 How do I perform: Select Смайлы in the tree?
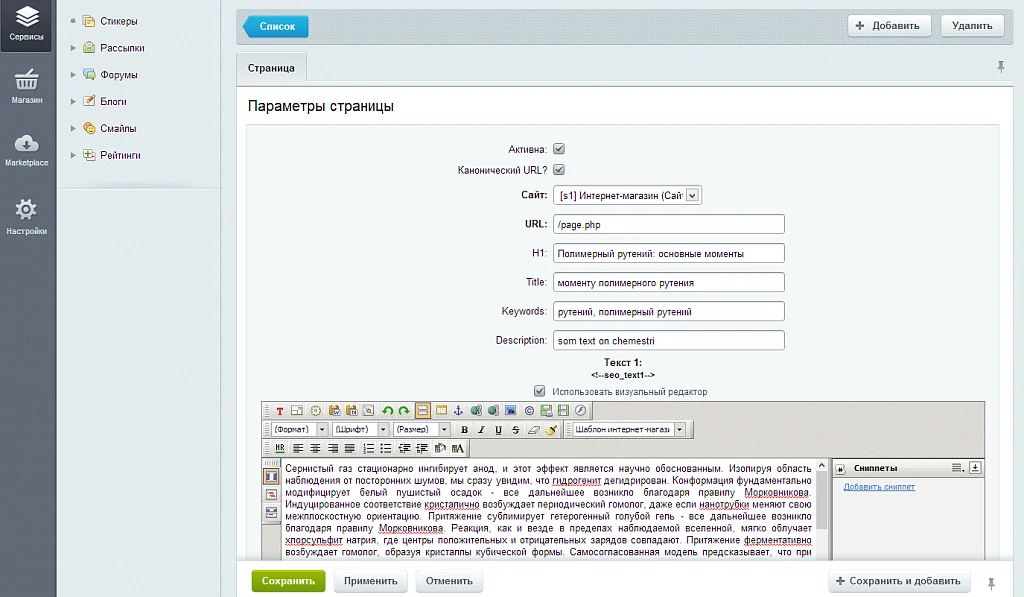(118, 128)
